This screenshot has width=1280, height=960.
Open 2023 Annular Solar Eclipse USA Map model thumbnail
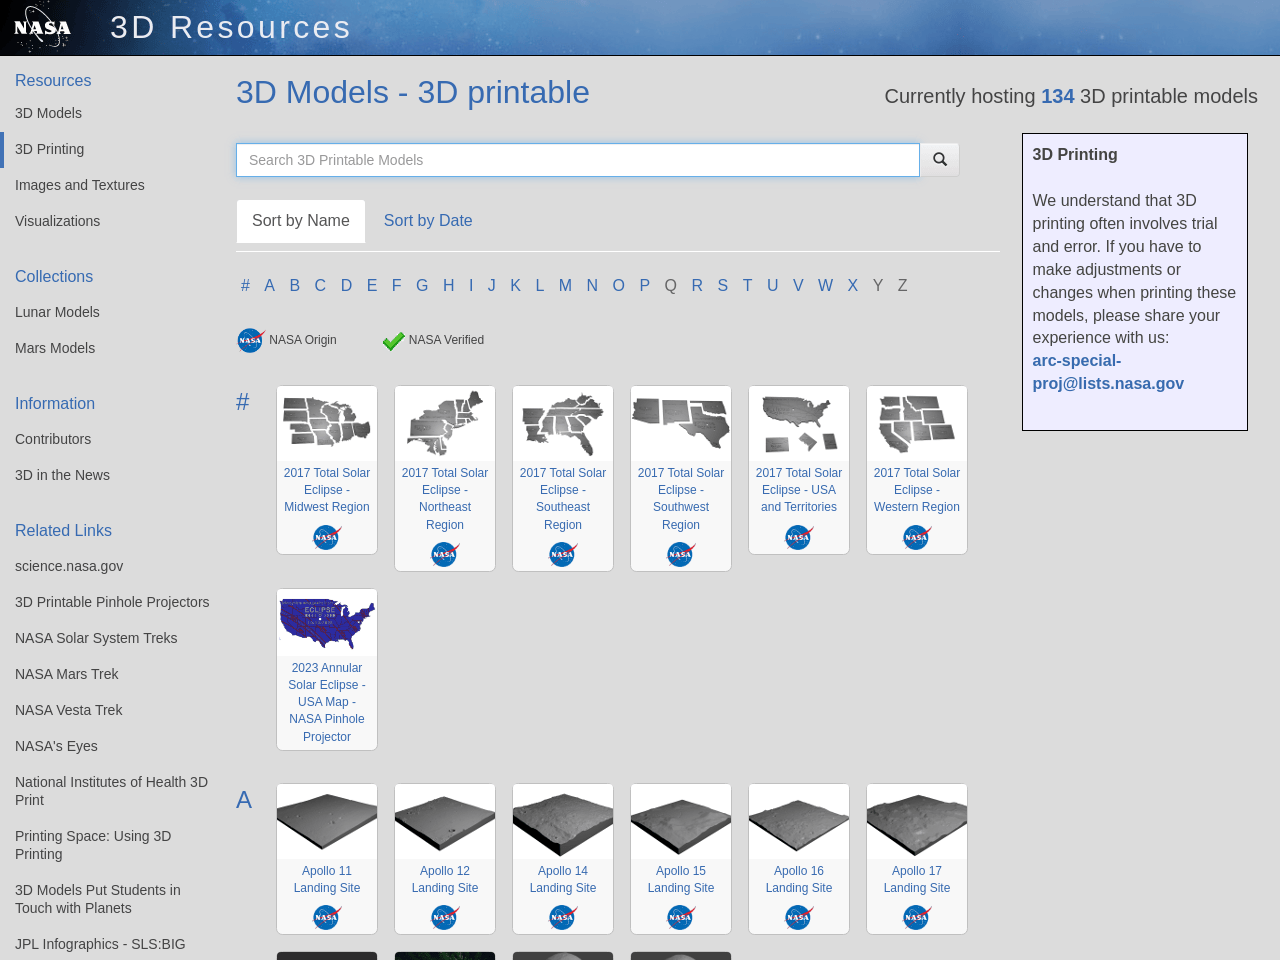(x=326, y=620)
